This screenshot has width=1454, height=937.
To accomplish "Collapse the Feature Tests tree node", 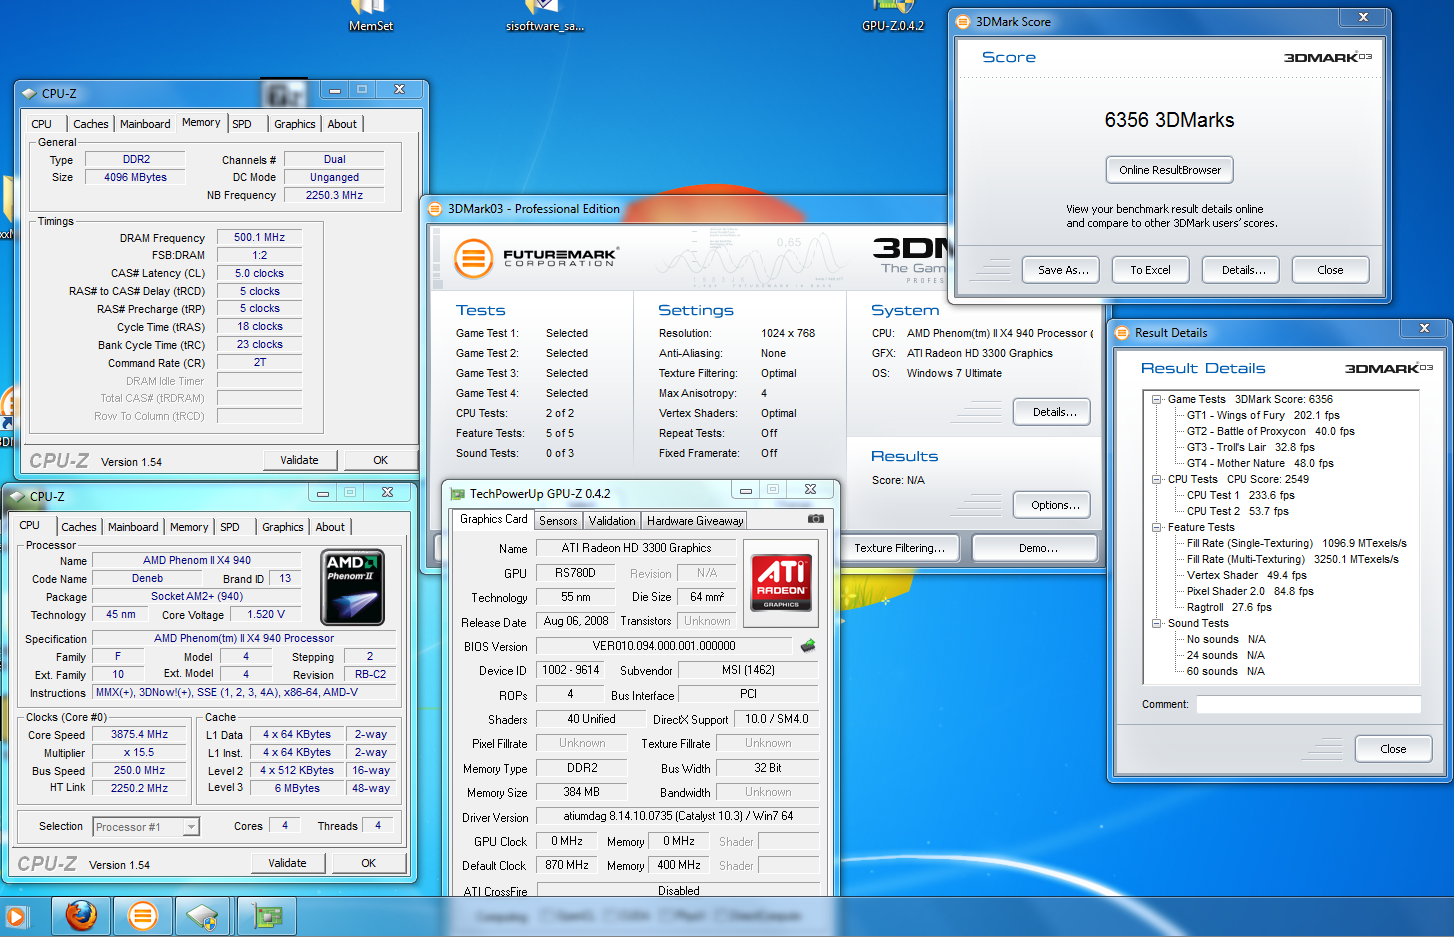I will [x=1156, y=527].
